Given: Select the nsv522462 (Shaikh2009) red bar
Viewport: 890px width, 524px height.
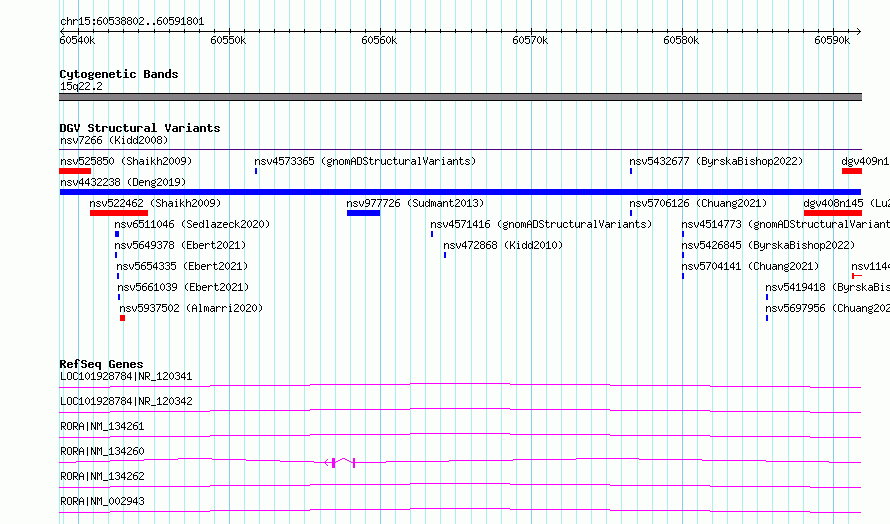Looking at the screenshot, I should click(119, 213).
